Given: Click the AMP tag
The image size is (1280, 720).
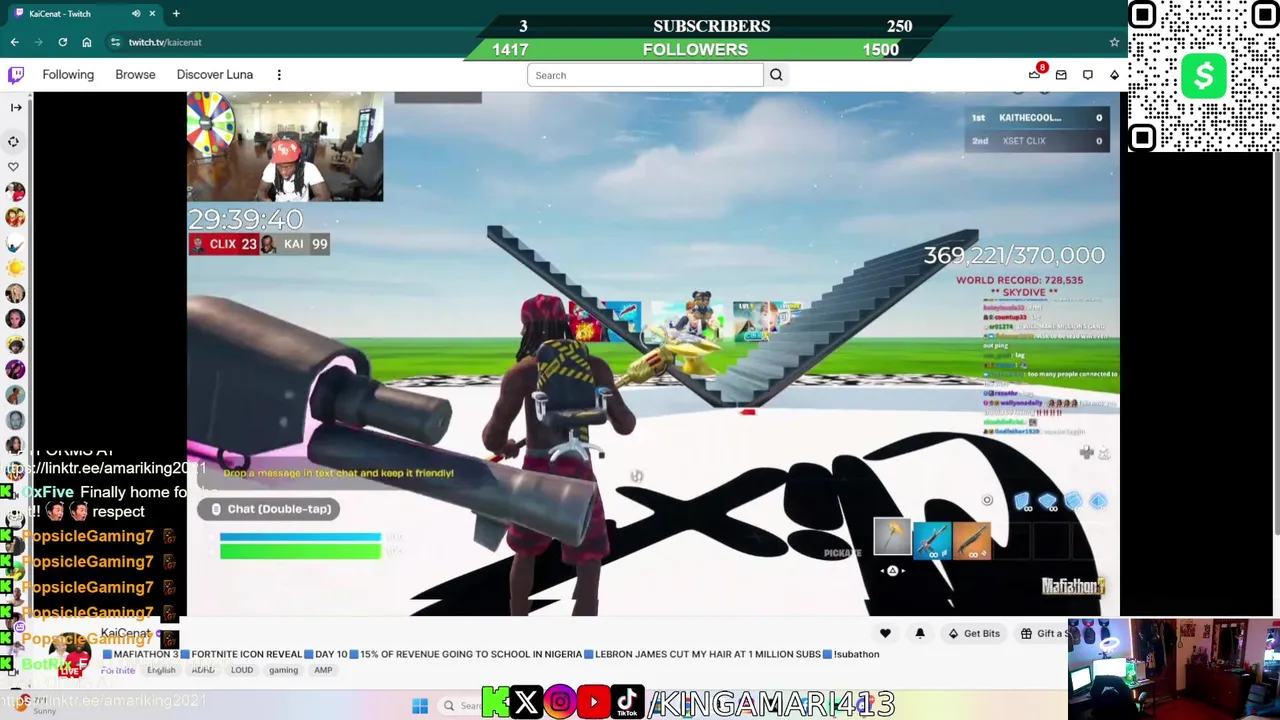Looking at the screenshot, I should coord(323,670).
